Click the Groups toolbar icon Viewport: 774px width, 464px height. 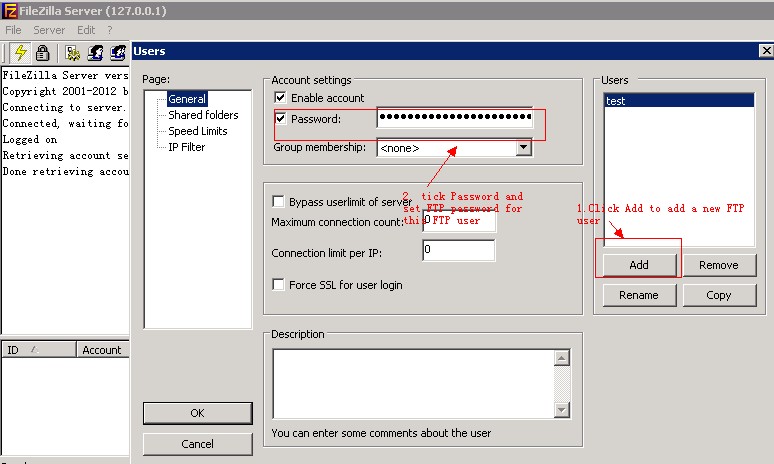click(x=120, y=53)
